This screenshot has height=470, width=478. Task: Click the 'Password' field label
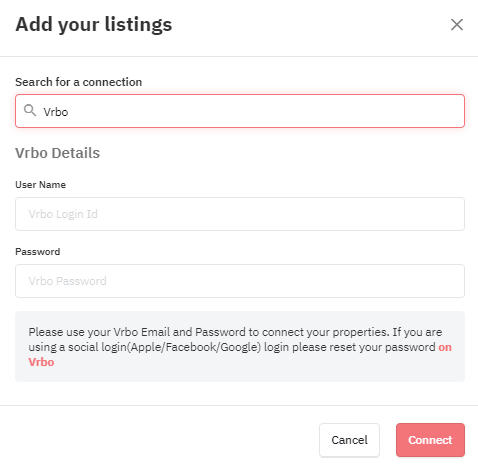tap(38, 252)
